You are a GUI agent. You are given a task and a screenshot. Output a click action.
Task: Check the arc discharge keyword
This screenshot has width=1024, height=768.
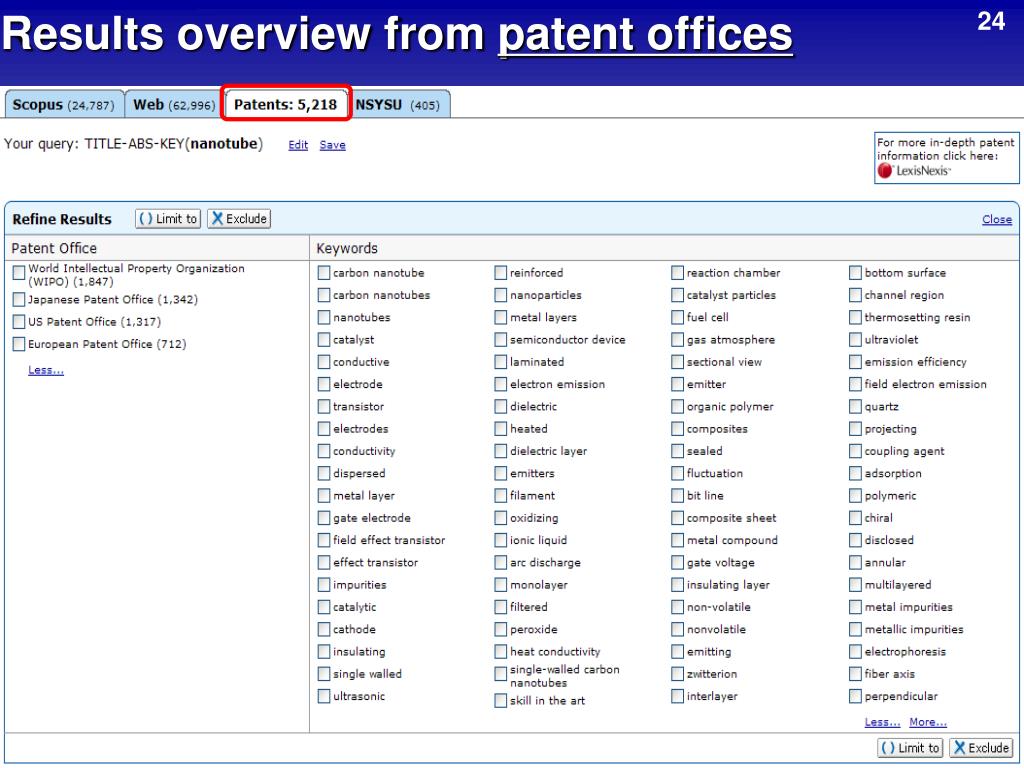click(x=501, y=562)
